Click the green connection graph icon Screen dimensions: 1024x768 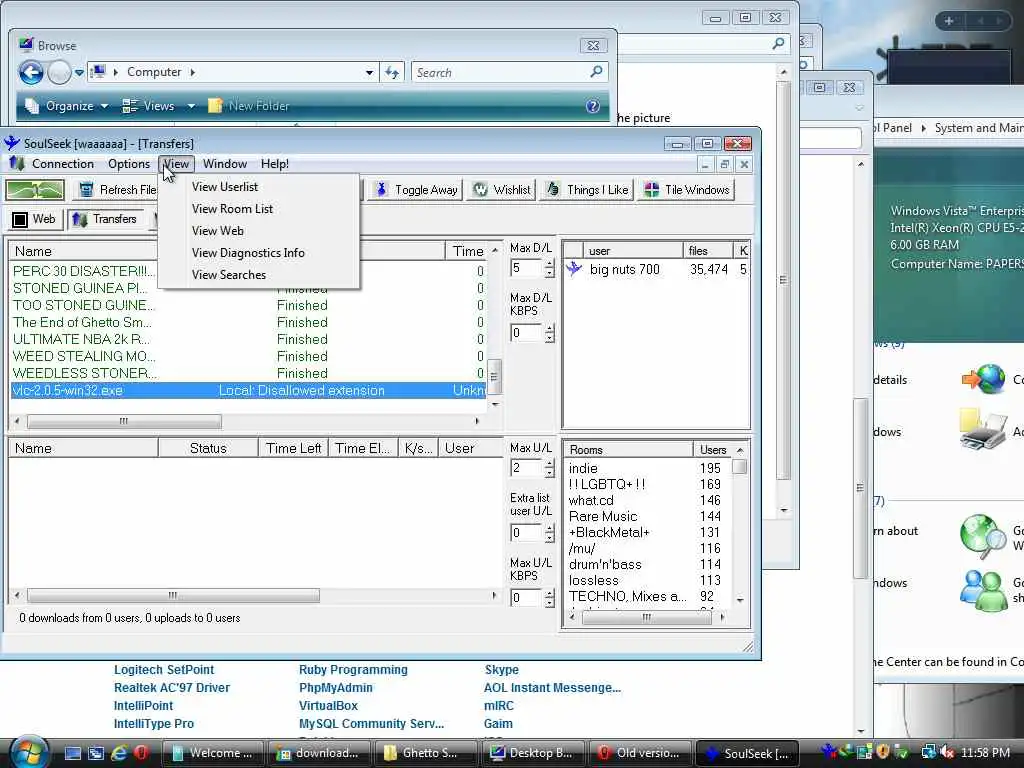pyautogui.click(x=35, y=190)
